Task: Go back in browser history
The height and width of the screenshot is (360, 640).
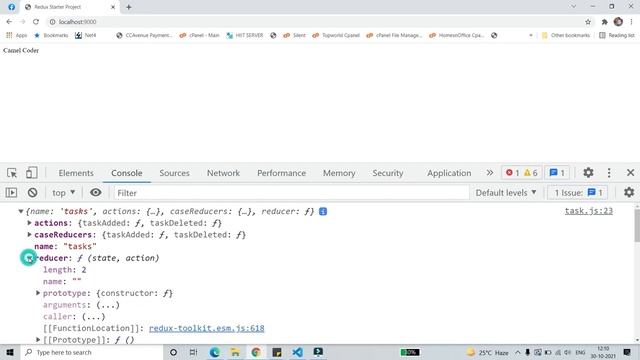Action: point(9,22)
